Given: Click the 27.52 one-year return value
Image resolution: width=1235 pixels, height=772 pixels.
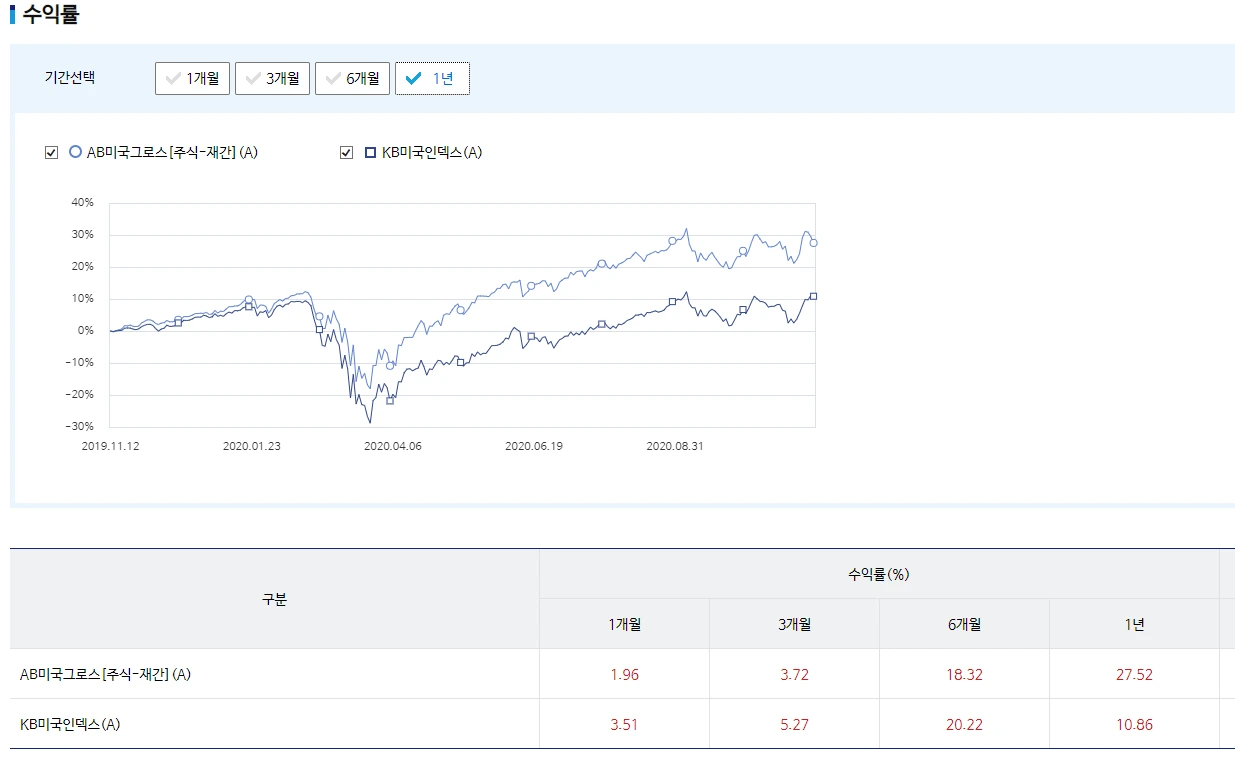Looking at the screenshot, I should click(x=1133, y=673).
